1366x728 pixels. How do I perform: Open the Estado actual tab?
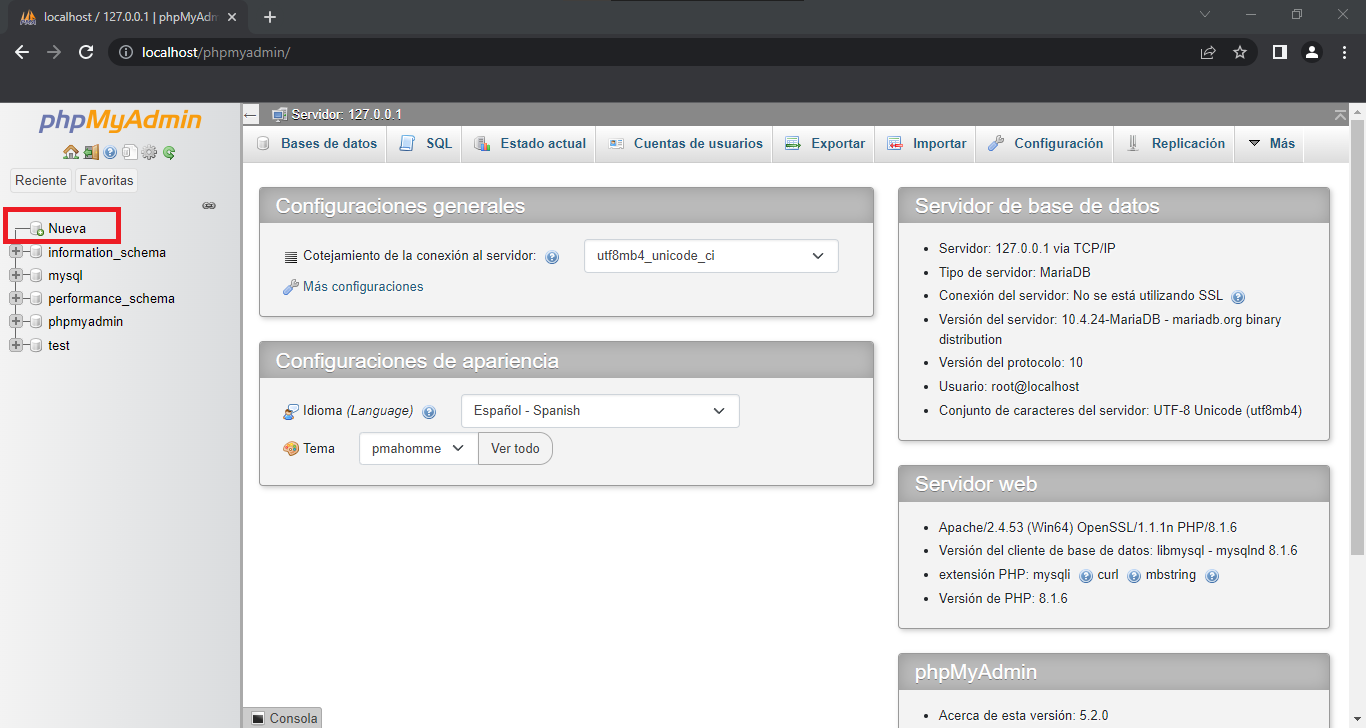530,144
